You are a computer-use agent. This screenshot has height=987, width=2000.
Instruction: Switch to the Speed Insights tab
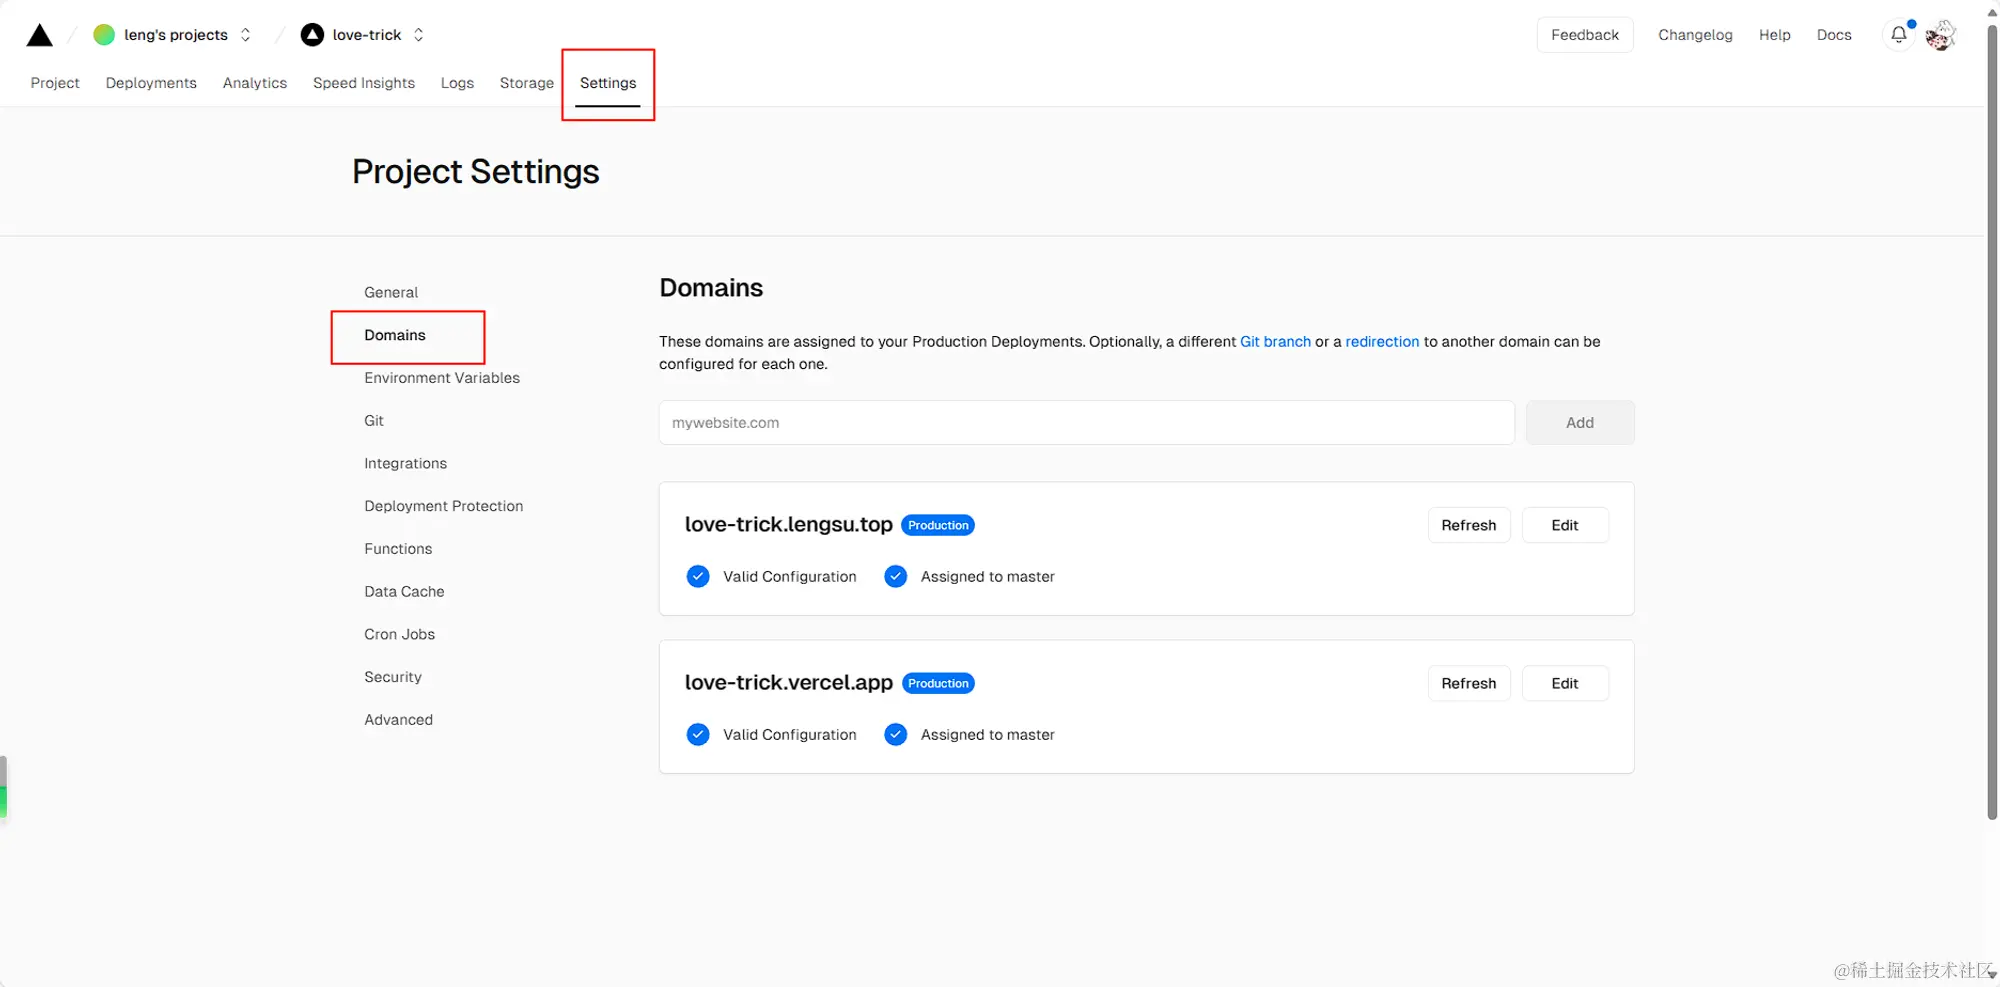(364, 83)
